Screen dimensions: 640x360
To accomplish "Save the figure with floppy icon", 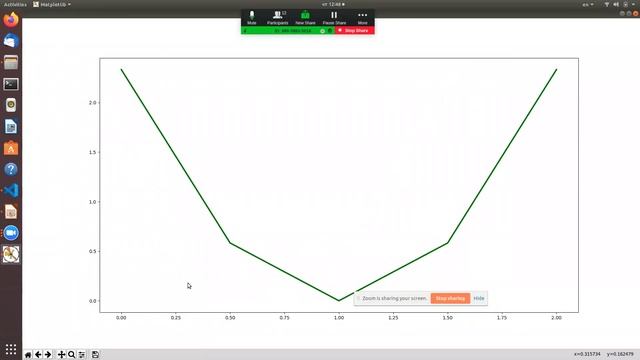I will coord(95,355).
